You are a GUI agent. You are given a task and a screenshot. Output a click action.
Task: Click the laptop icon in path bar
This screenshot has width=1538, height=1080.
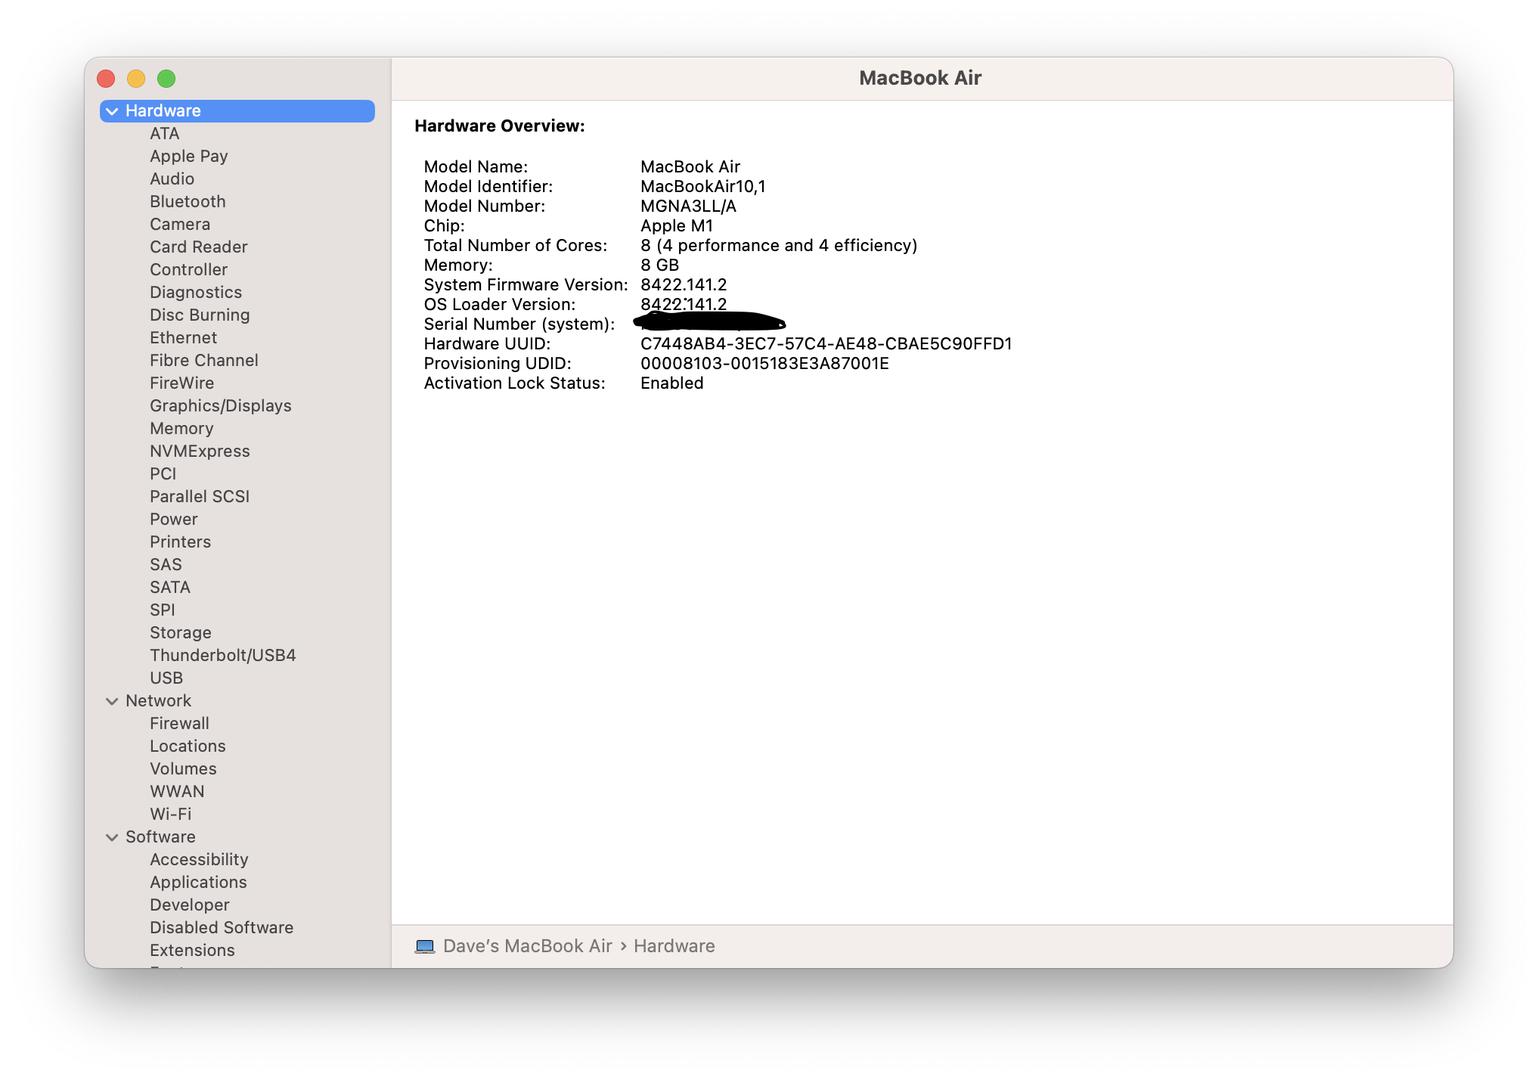pyautogui.click(x=425, y=946)
